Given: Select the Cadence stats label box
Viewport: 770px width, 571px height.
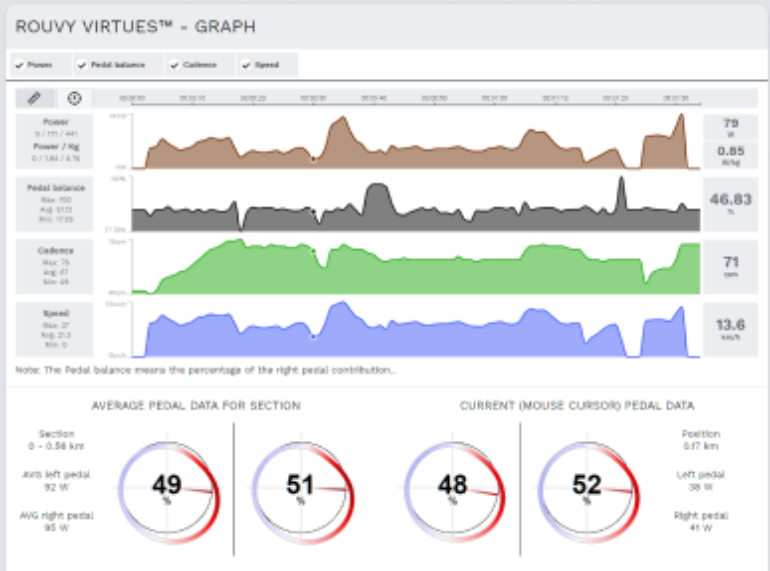Looking at the screenshot, I should click(x=55, y=267).
